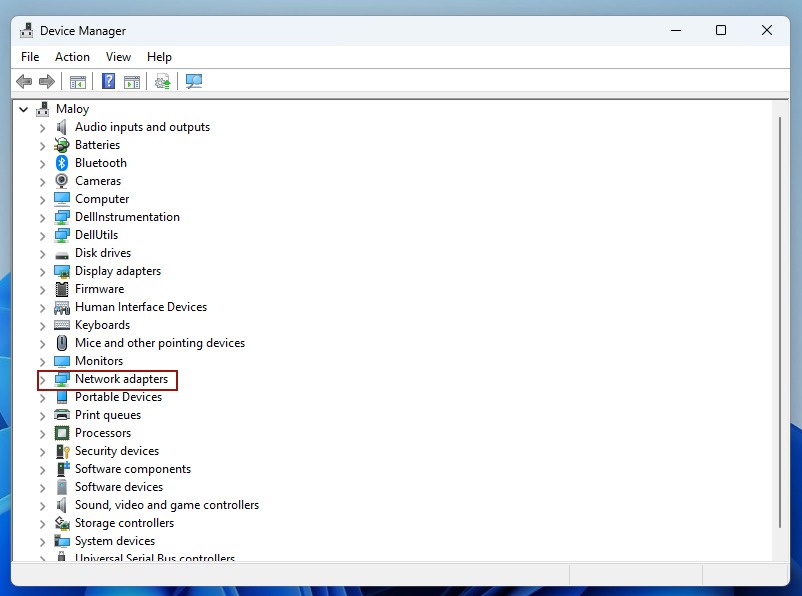Open the View menu
The width and height of the screenshot is (802, 596).
(118, 57)
